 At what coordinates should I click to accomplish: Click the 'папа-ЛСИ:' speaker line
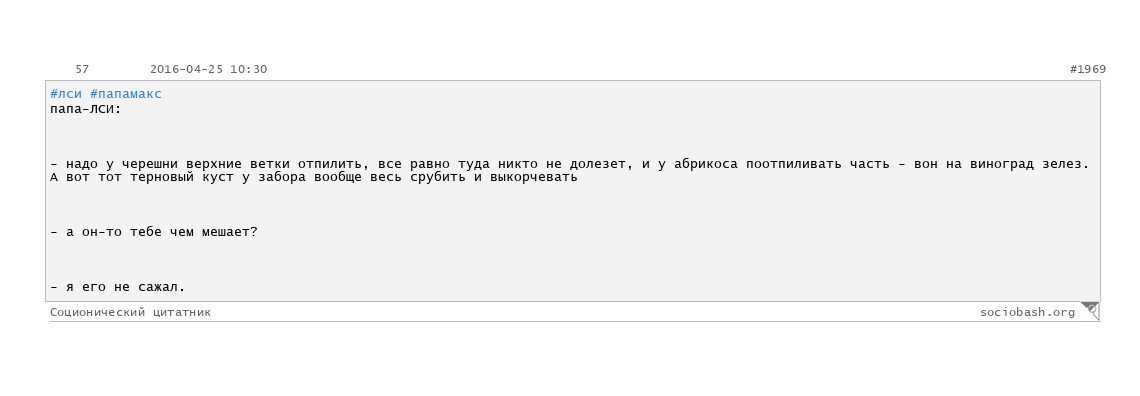[x=86, y=108]
